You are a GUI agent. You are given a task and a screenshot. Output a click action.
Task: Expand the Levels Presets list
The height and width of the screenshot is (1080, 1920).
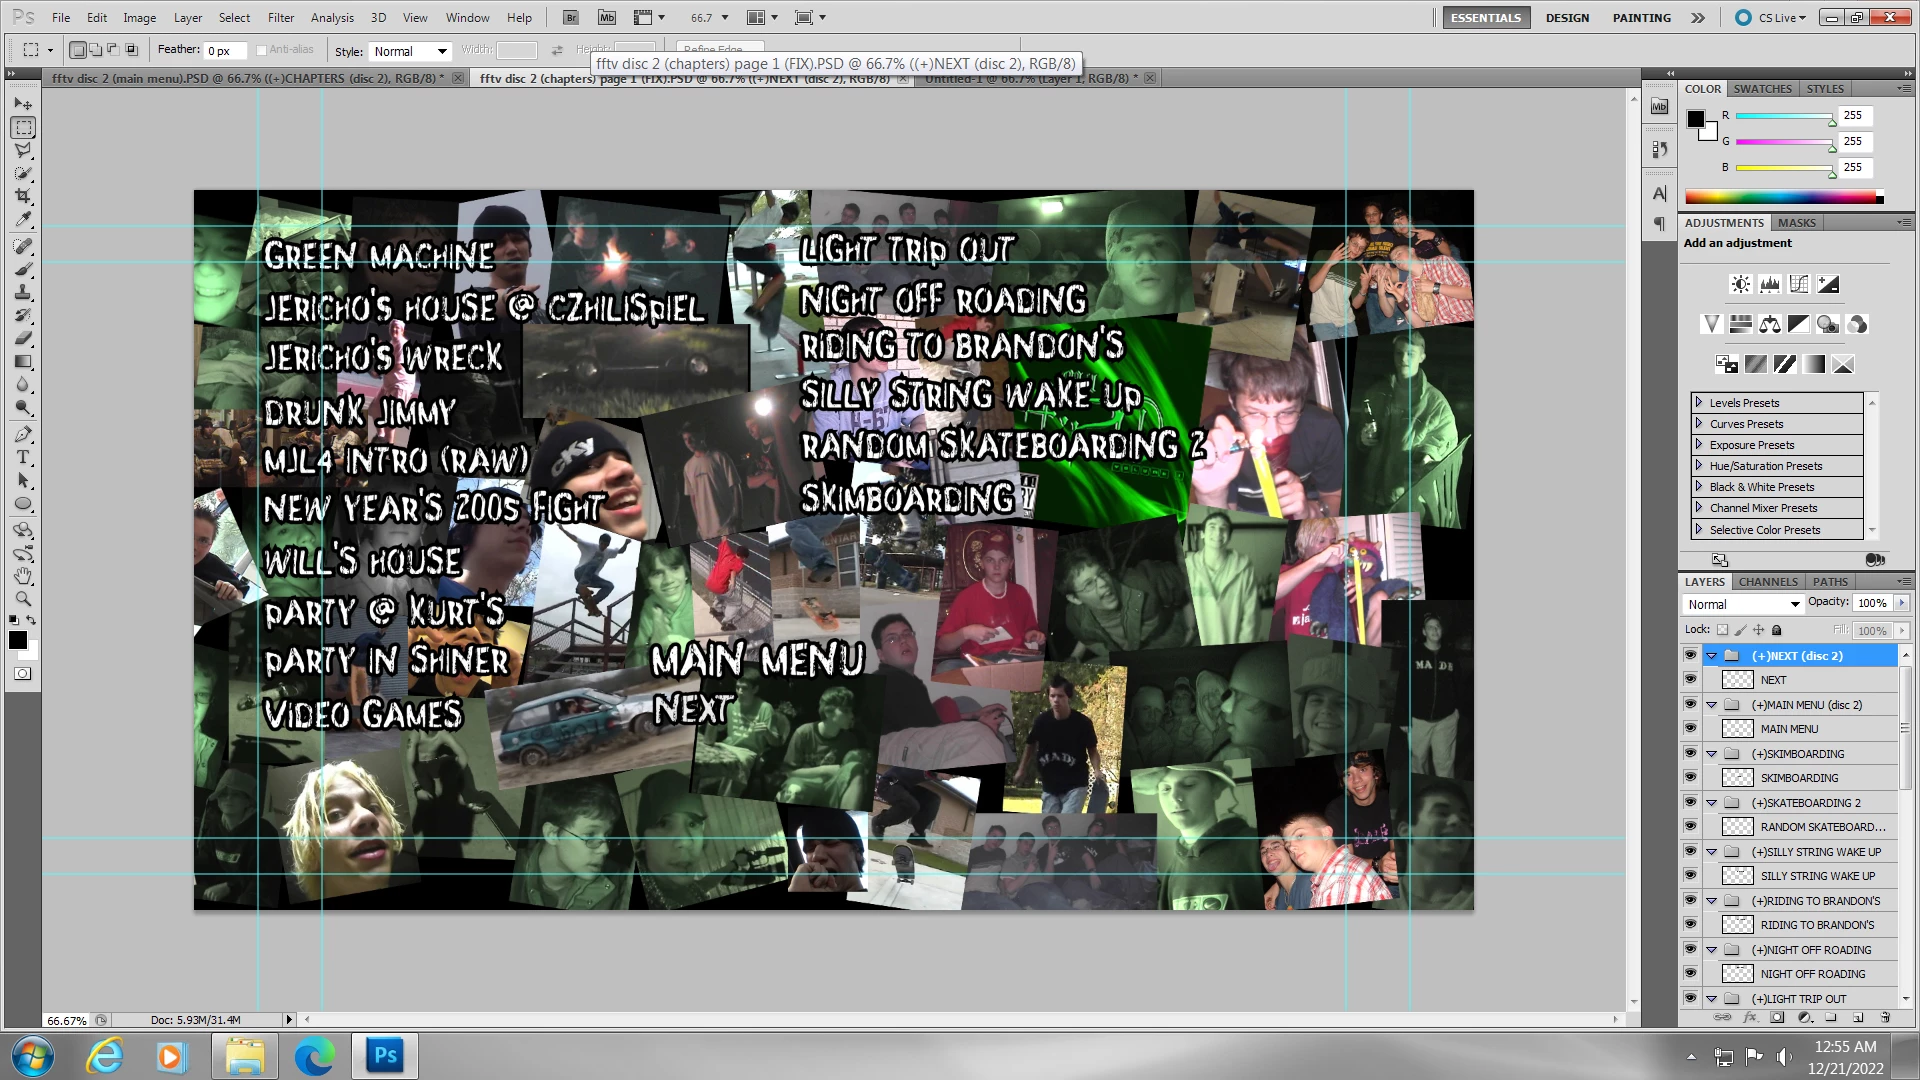(x=1698, y=403)
